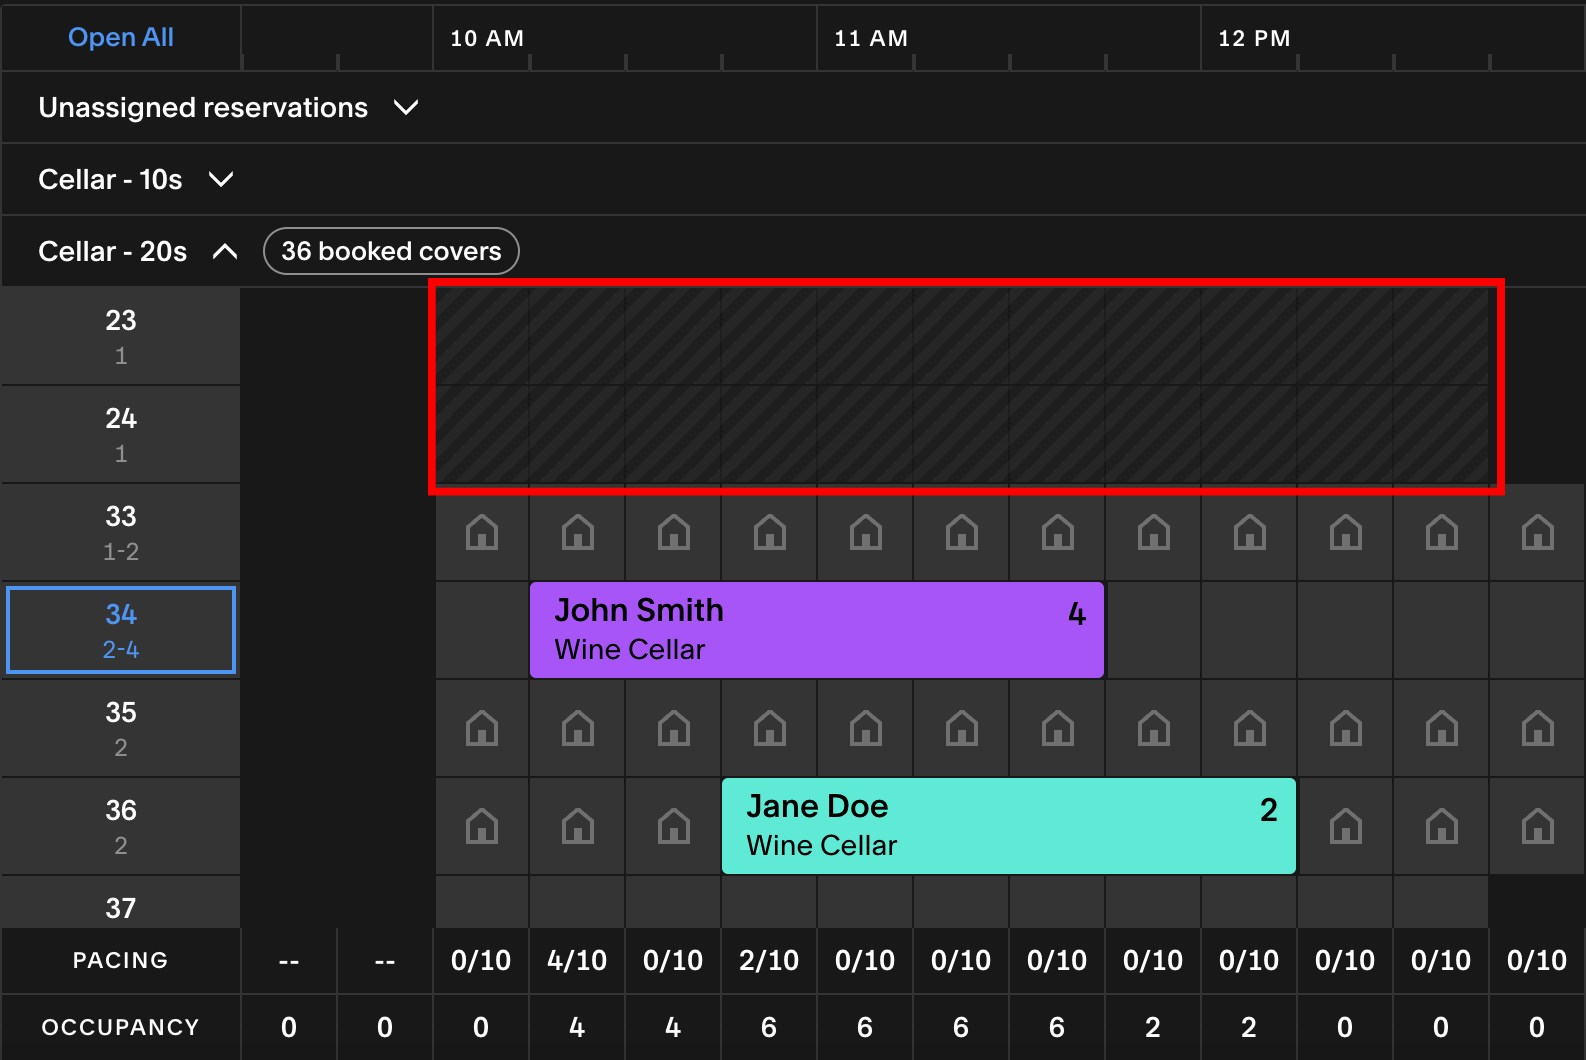Click table 33 house icon at 11:45 AM
Screen dimensions: 1586x1060
pyautogui.click(x=1154, y=532)
